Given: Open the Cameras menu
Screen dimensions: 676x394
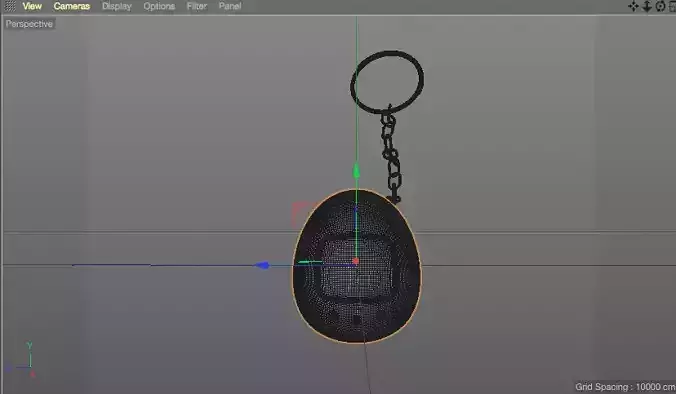Looking at the screenshot, I should 72,6.
